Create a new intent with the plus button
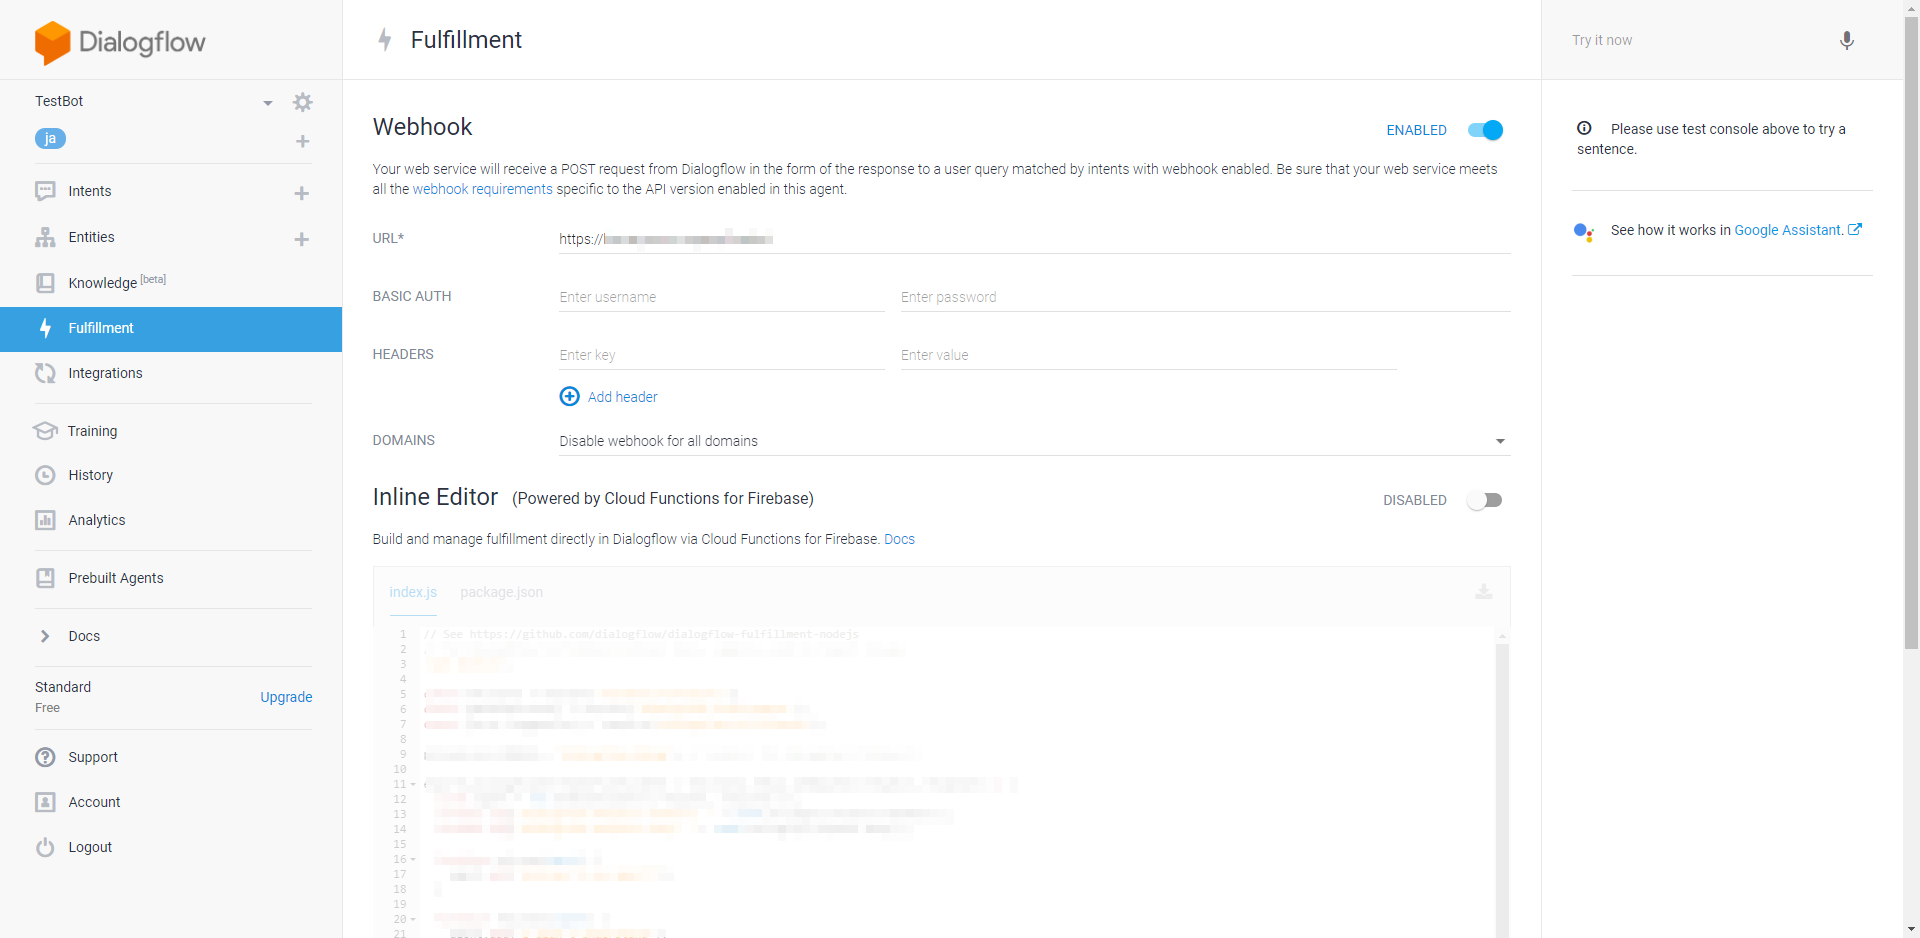 tap(302, 193)
